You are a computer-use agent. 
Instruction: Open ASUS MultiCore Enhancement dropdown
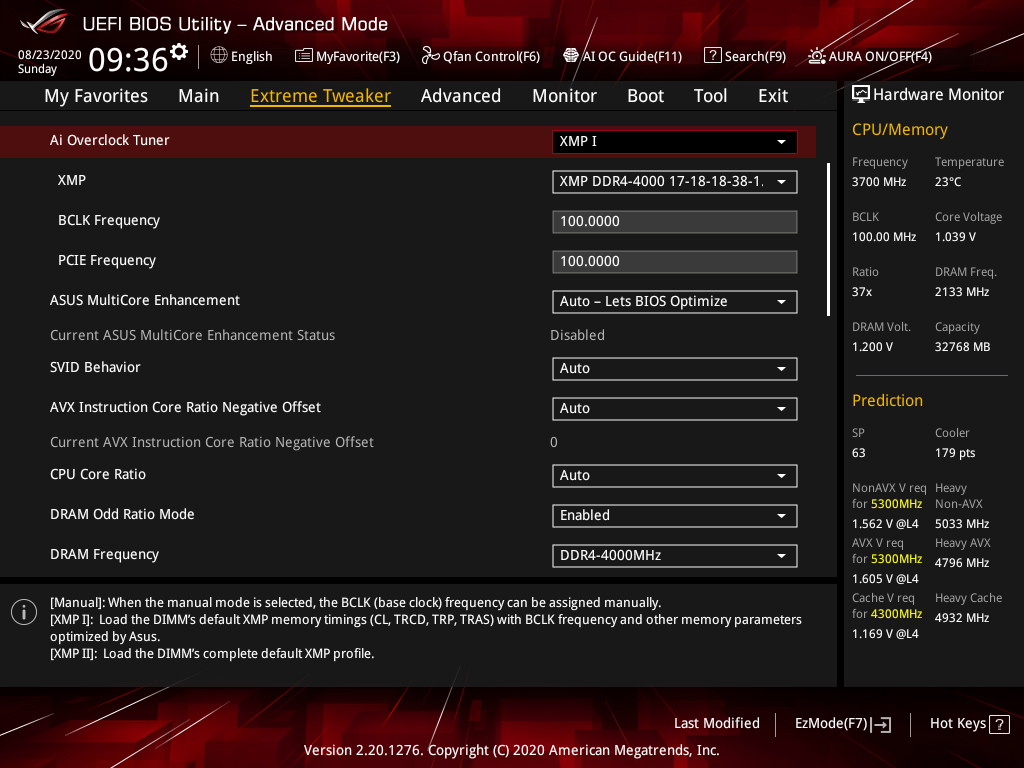675,302
